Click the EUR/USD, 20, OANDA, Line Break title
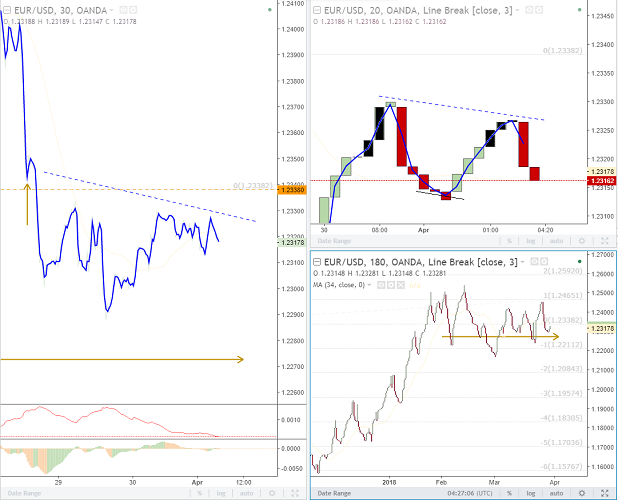618x500 pixels. (x=418, y=10)
